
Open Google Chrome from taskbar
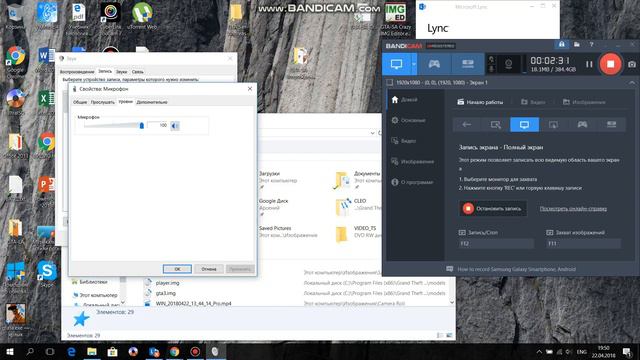(x=174, y=352)
